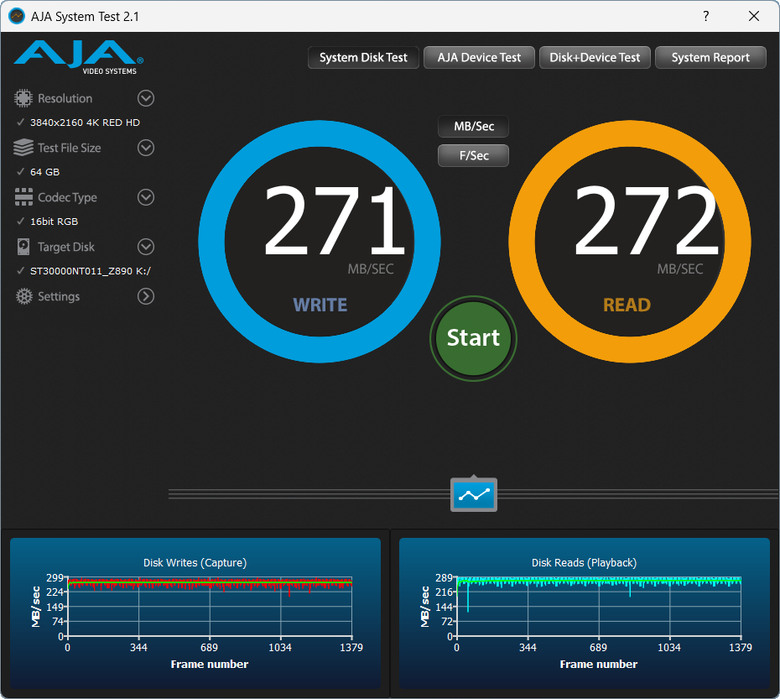Click the WRITE gauge label
Viewport: 780px width, 699px height.
[320, 304]
